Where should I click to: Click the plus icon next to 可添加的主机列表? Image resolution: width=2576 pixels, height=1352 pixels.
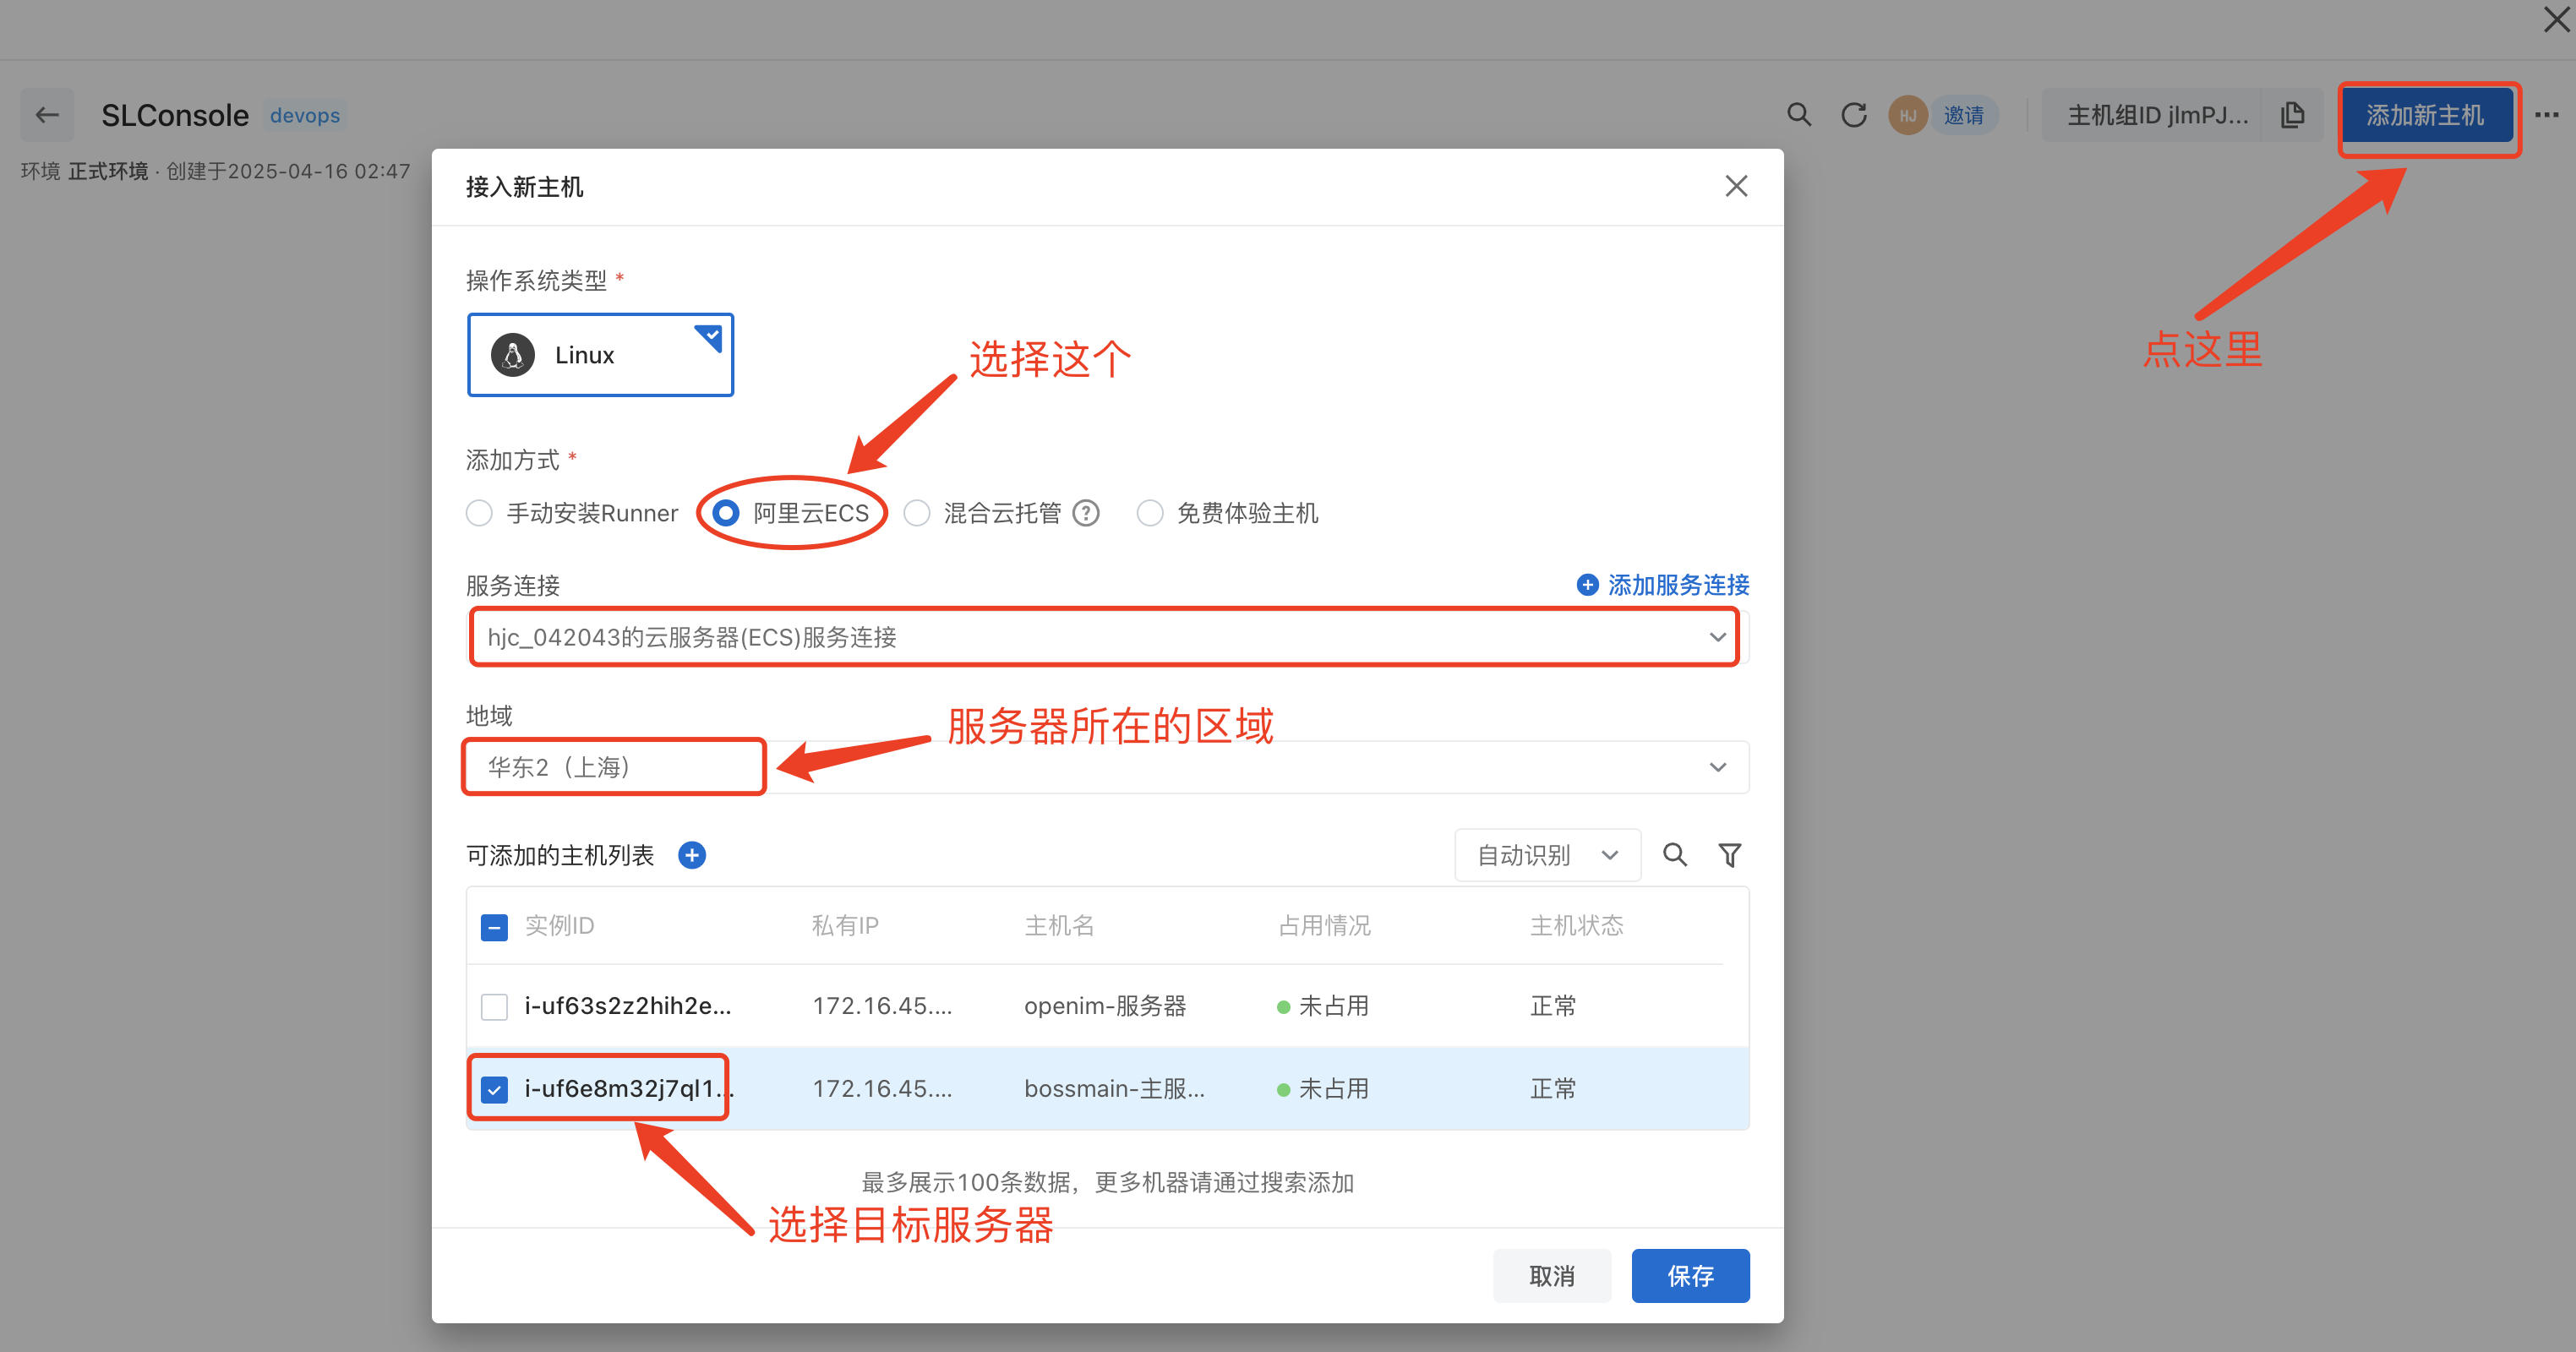point(692,855)
